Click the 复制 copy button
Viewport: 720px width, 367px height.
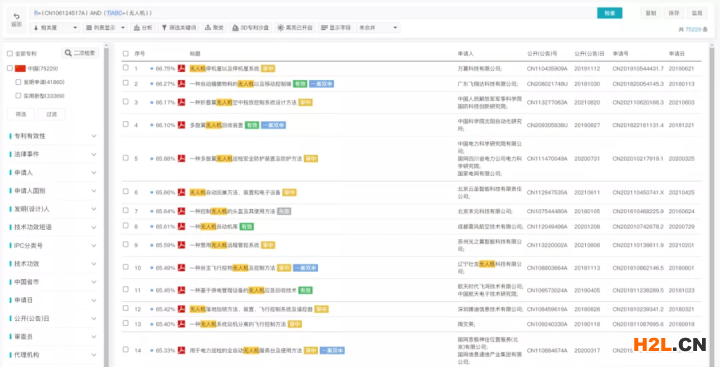tap(651, 13)
